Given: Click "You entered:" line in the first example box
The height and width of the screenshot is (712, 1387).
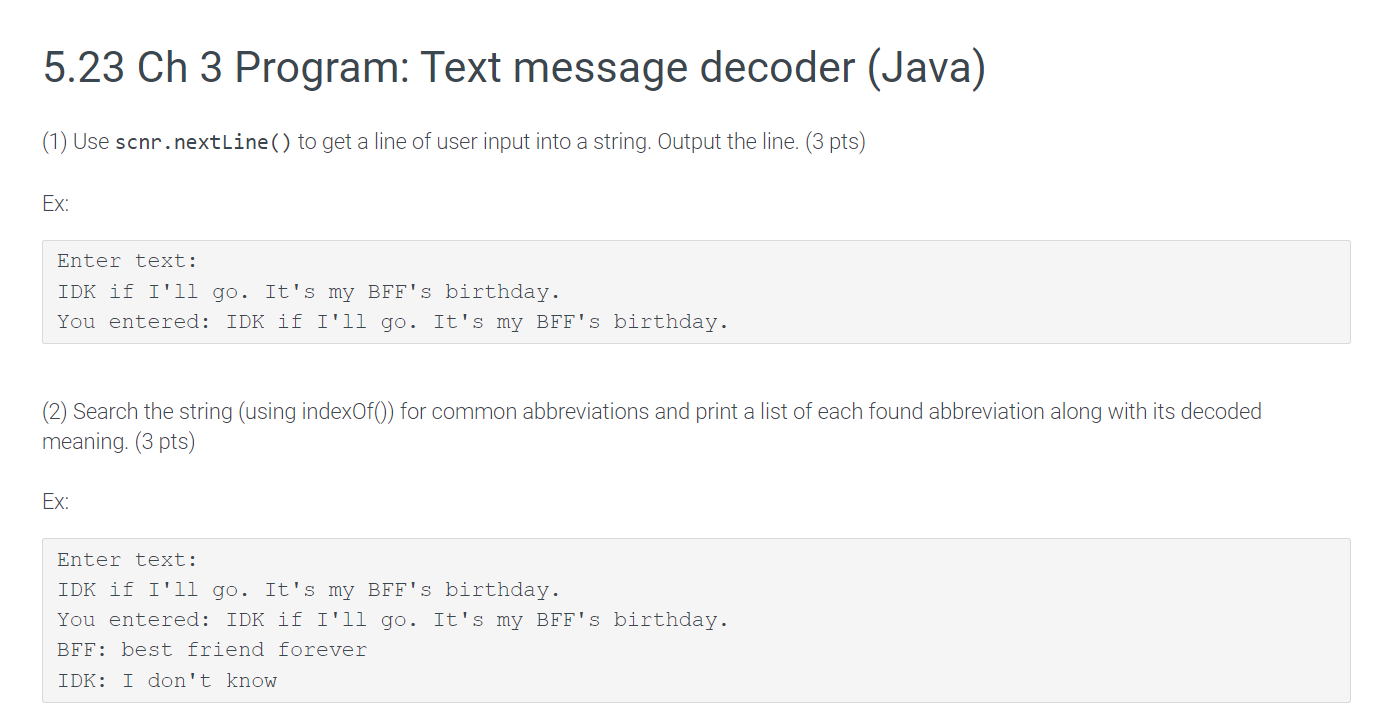Looking at the screenshot, I should pos(393,322).
